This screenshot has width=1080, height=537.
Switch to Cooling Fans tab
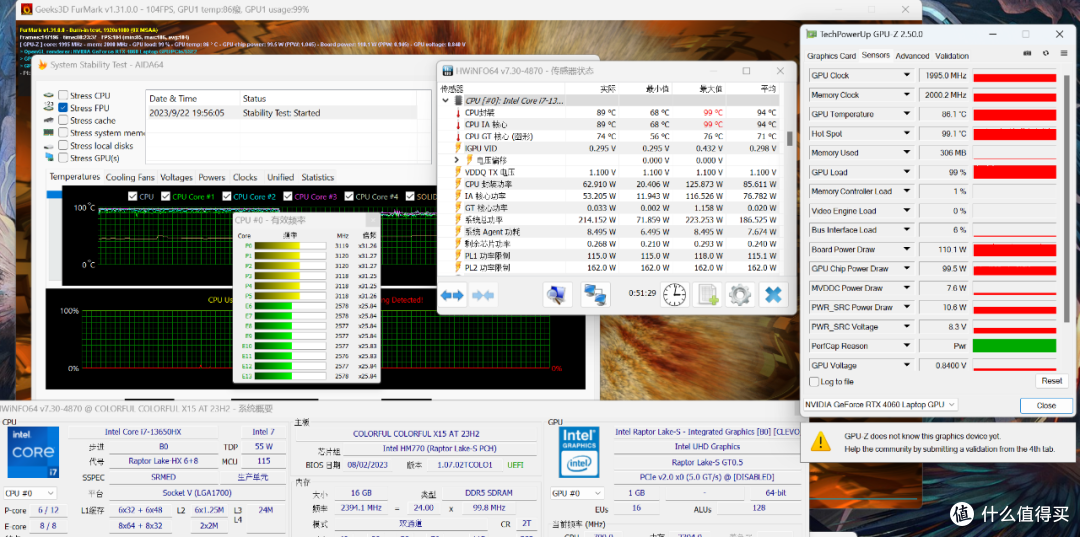pyautogui.click(x=129, y=177)
